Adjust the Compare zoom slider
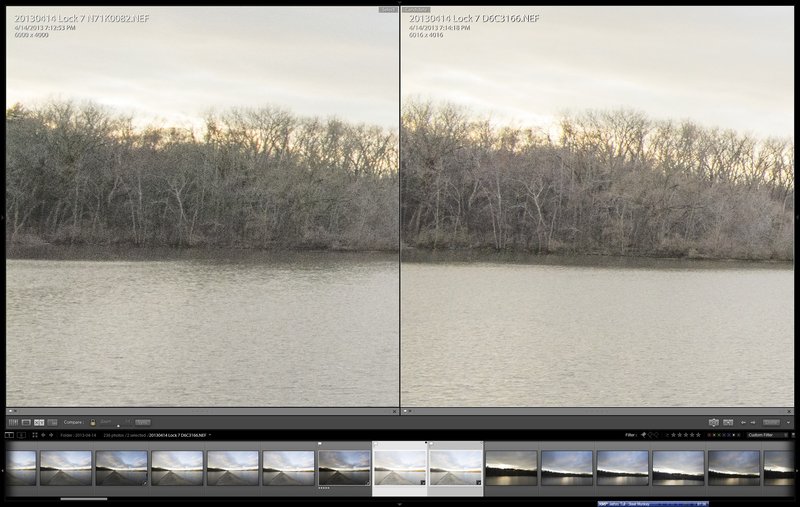 click(118, 425)
